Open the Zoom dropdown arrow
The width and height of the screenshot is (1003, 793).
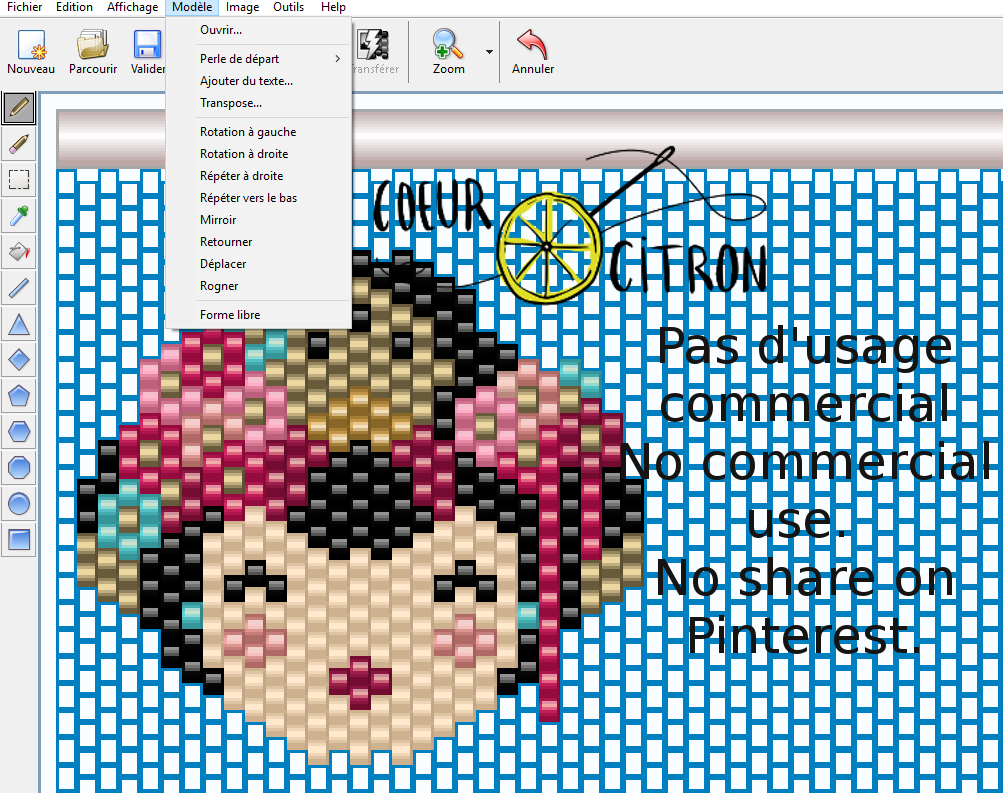pos(489,52)
